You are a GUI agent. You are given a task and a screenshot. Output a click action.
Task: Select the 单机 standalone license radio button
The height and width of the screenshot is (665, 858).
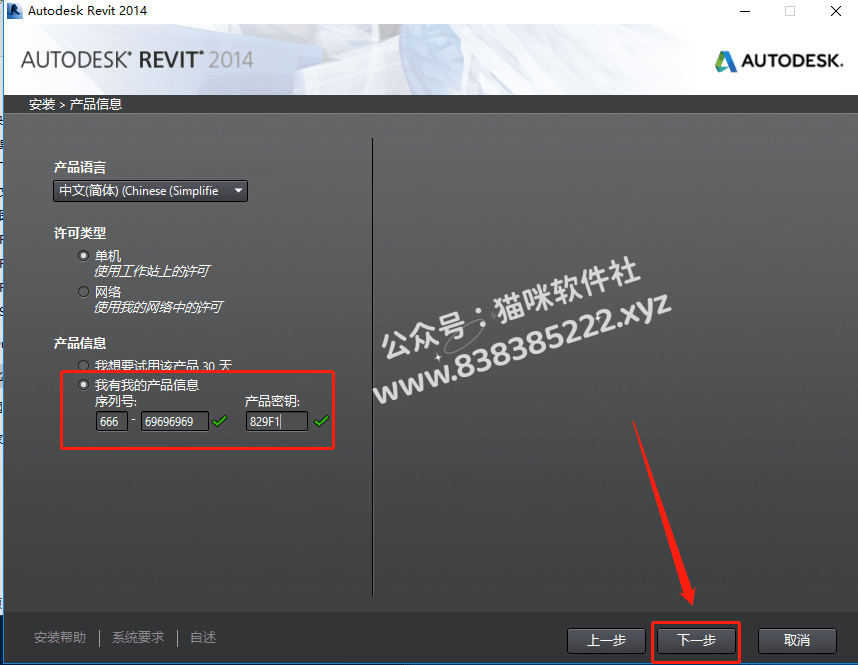pos(83,256)
